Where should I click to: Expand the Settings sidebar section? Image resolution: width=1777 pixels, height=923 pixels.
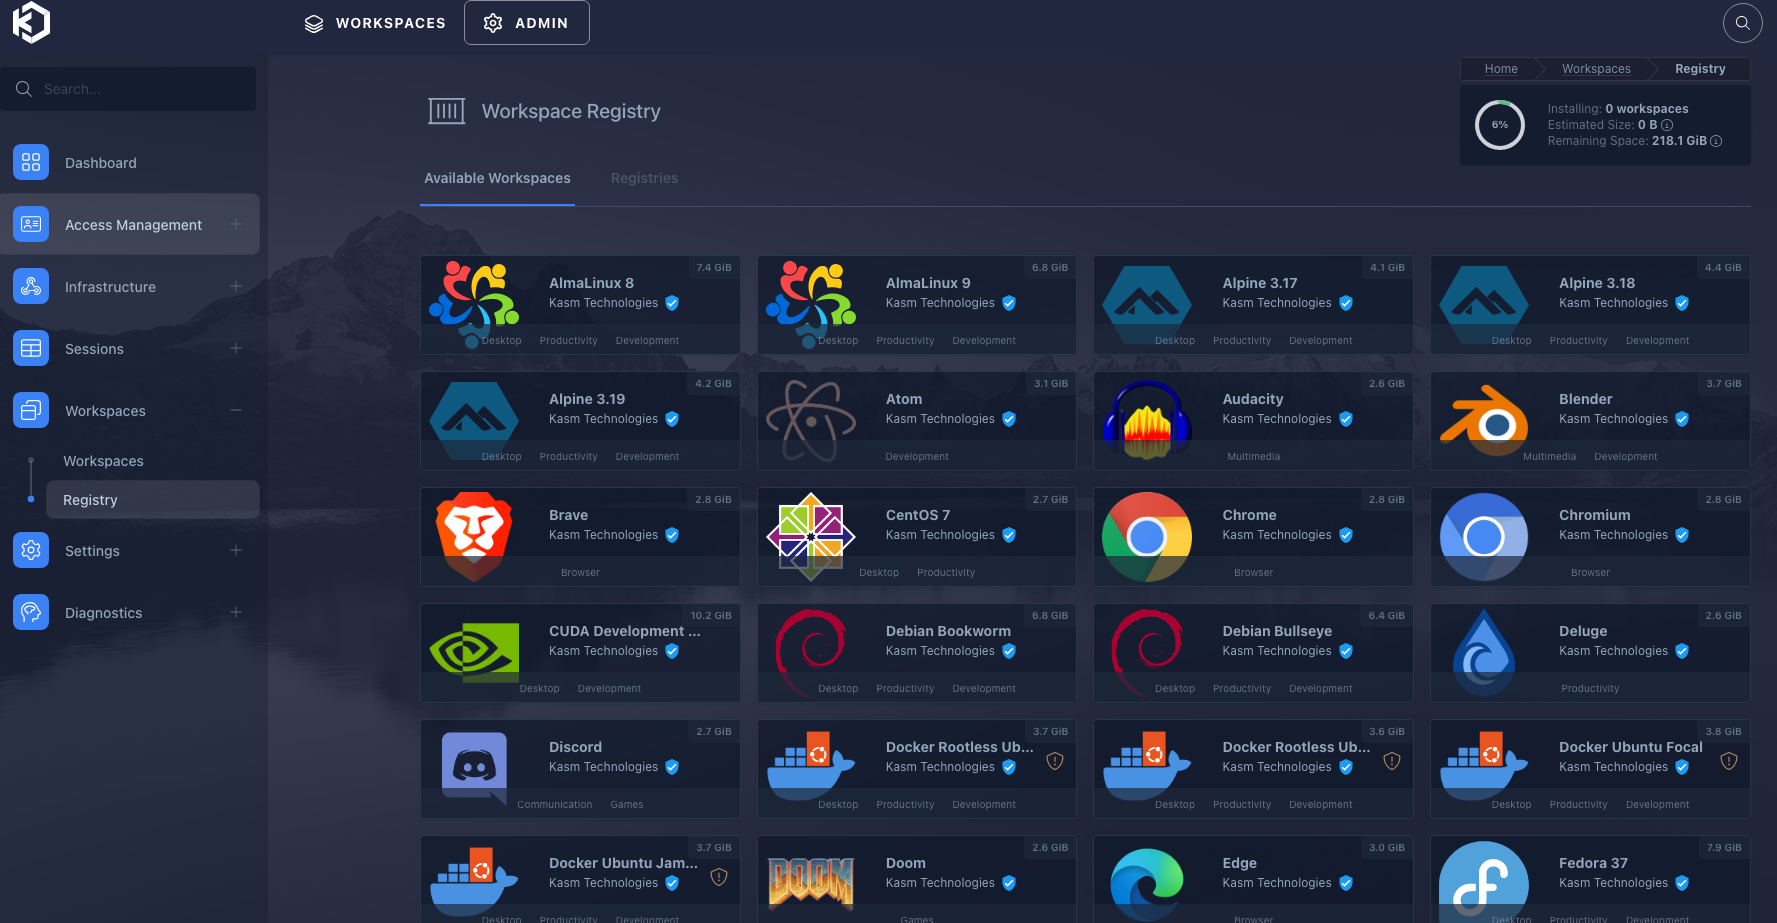236,550
